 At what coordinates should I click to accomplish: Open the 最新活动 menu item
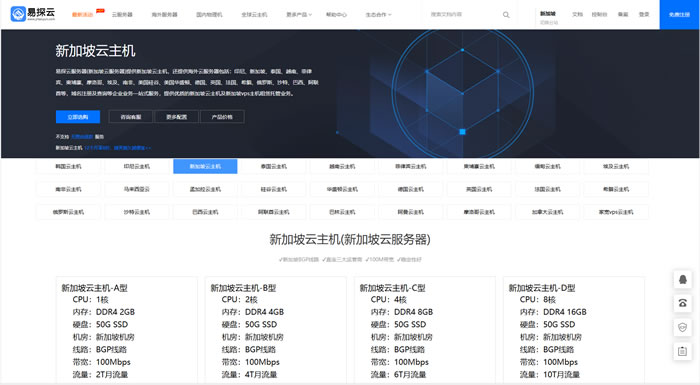[83, 15]
